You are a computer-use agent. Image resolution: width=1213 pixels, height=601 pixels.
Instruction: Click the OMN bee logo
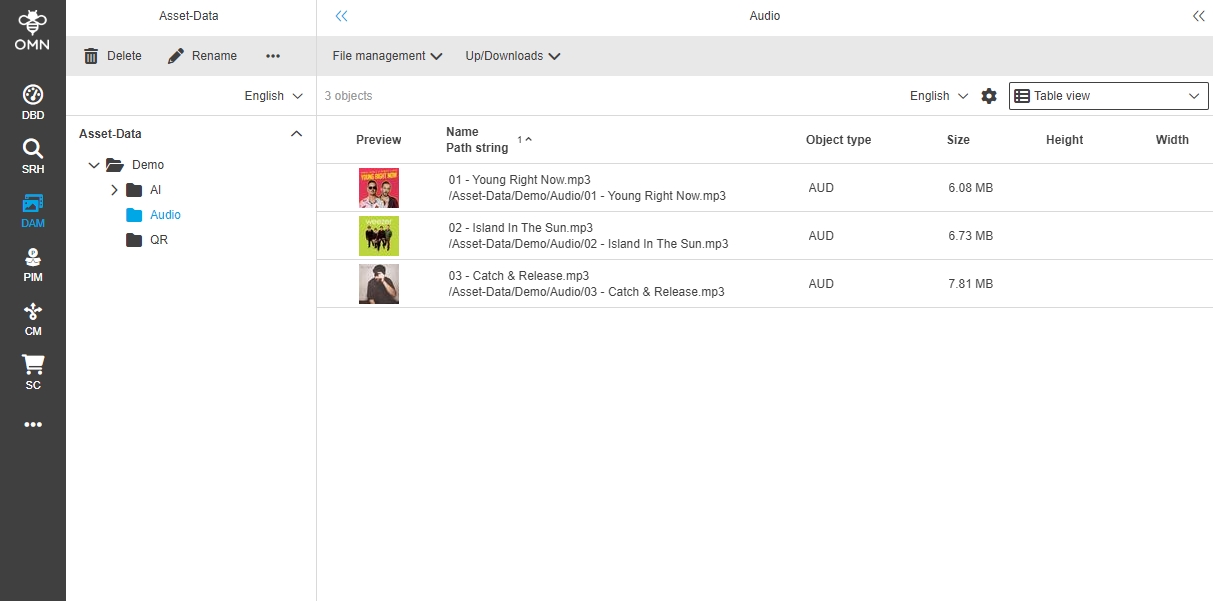click(33, 30)
